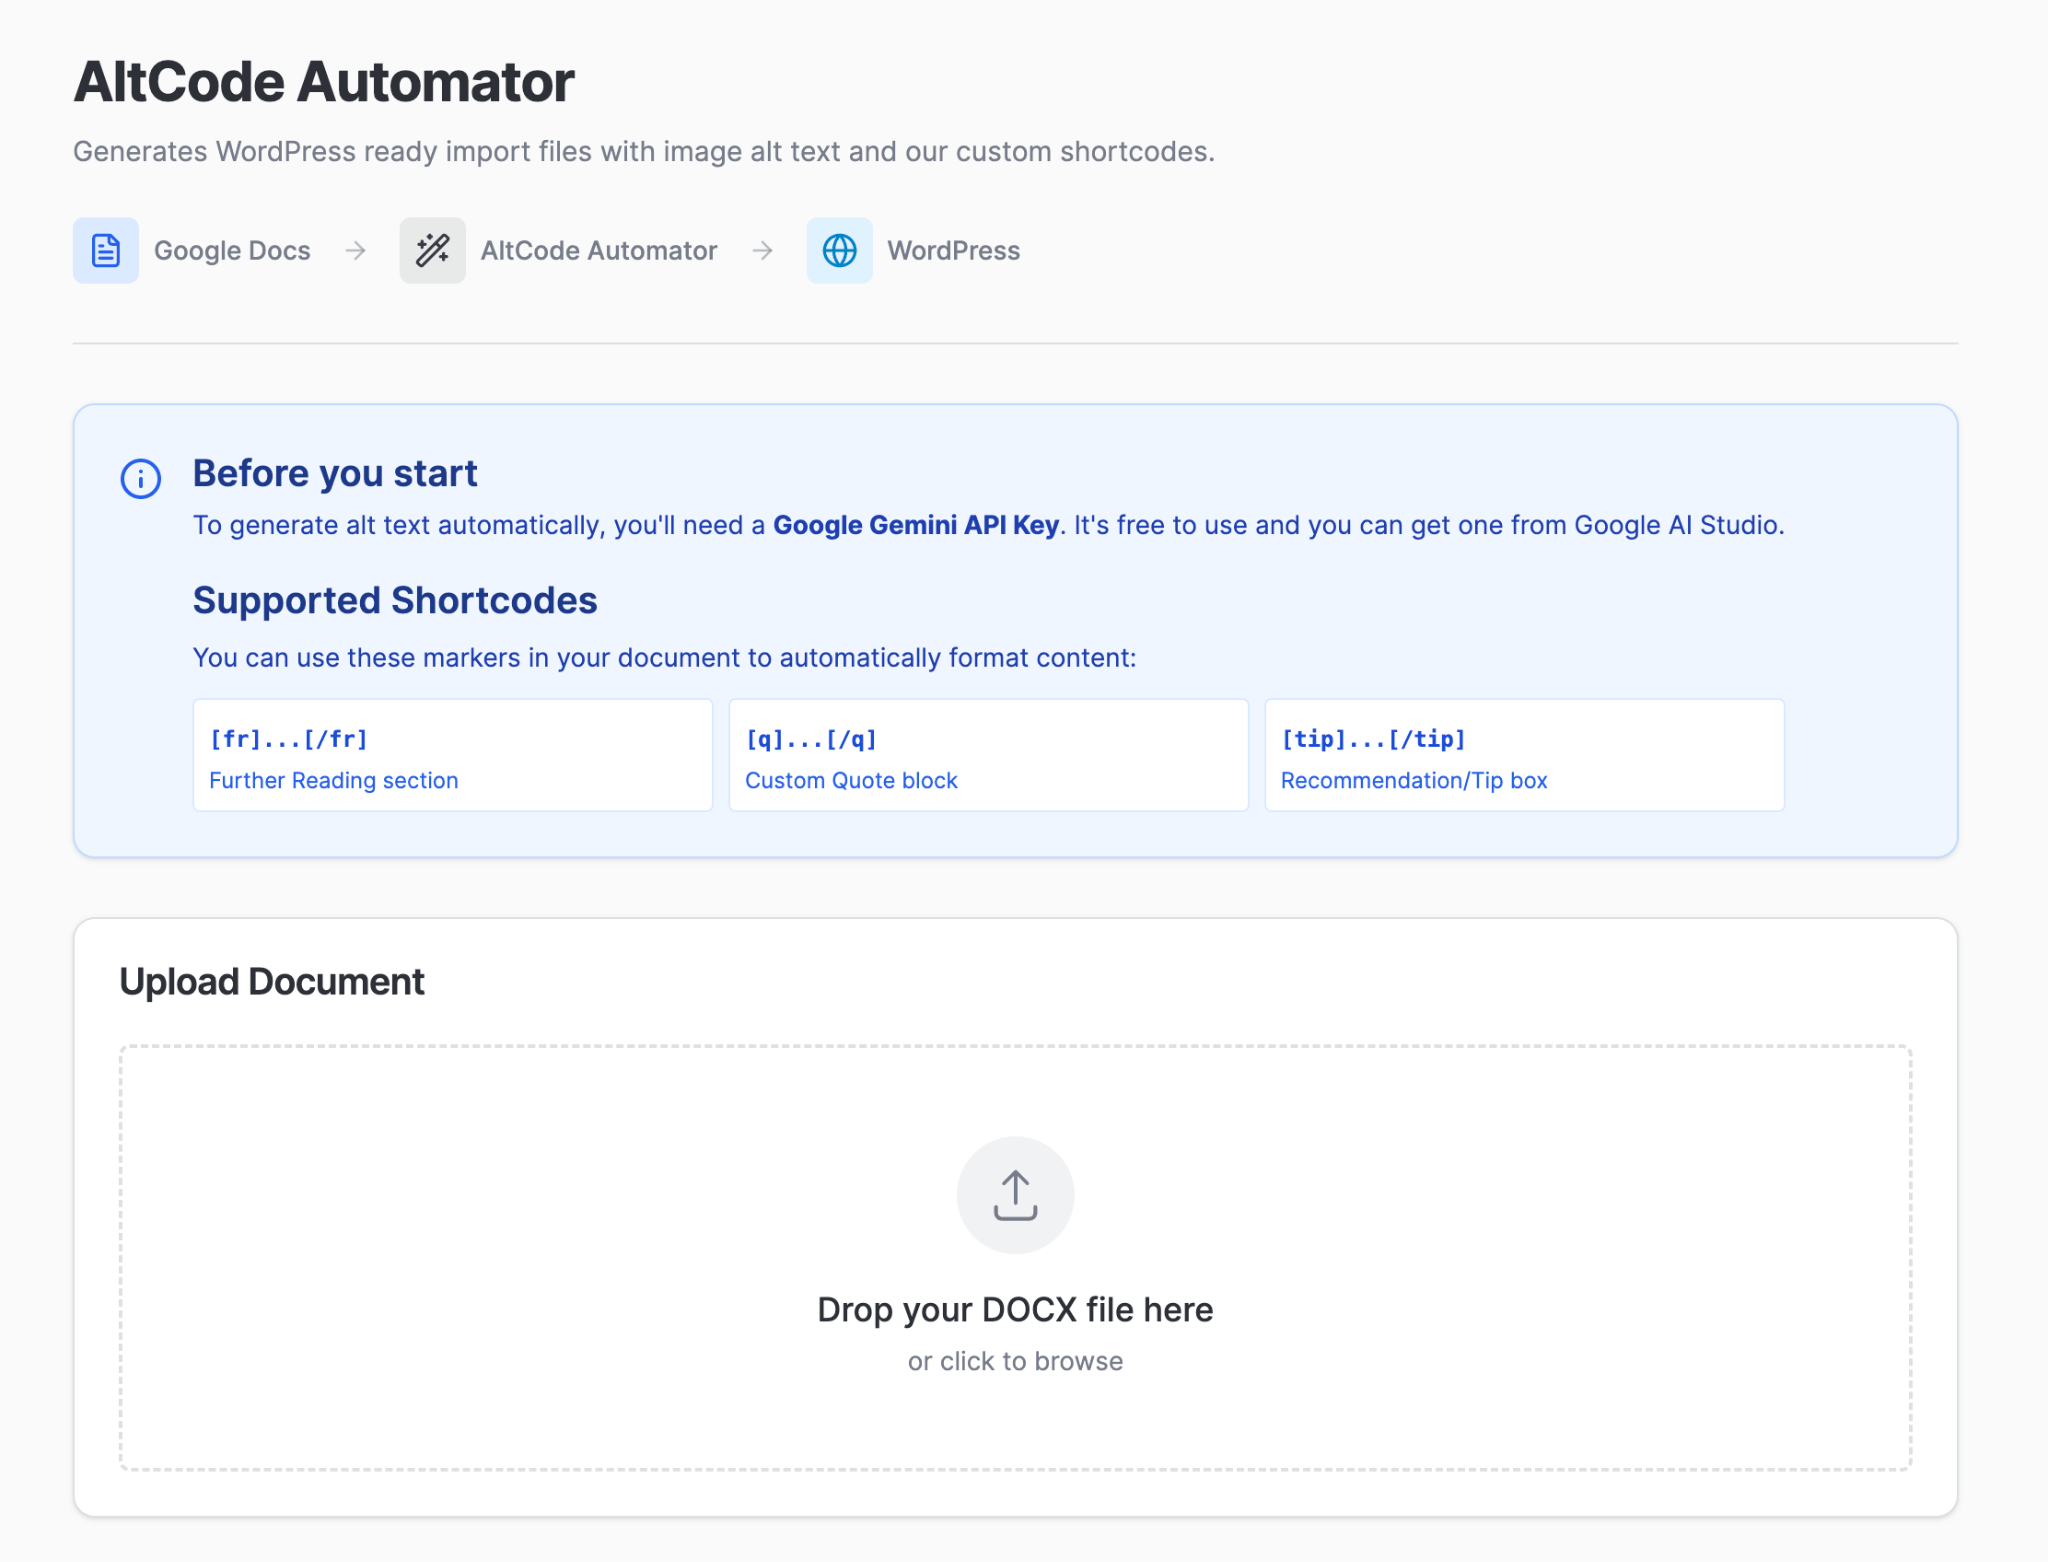Select the [q]...[/q] Custom Quote block card
Image resolution: width=2048 pixels, height=1562 pixels.
(x=988, y=755)
